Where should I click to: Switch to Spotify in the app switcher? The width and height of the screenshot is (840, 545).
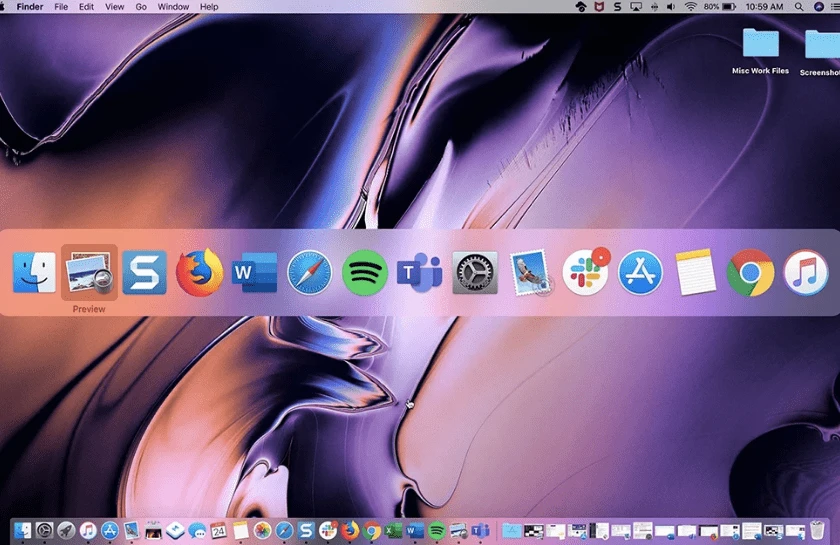click(364, 273)
